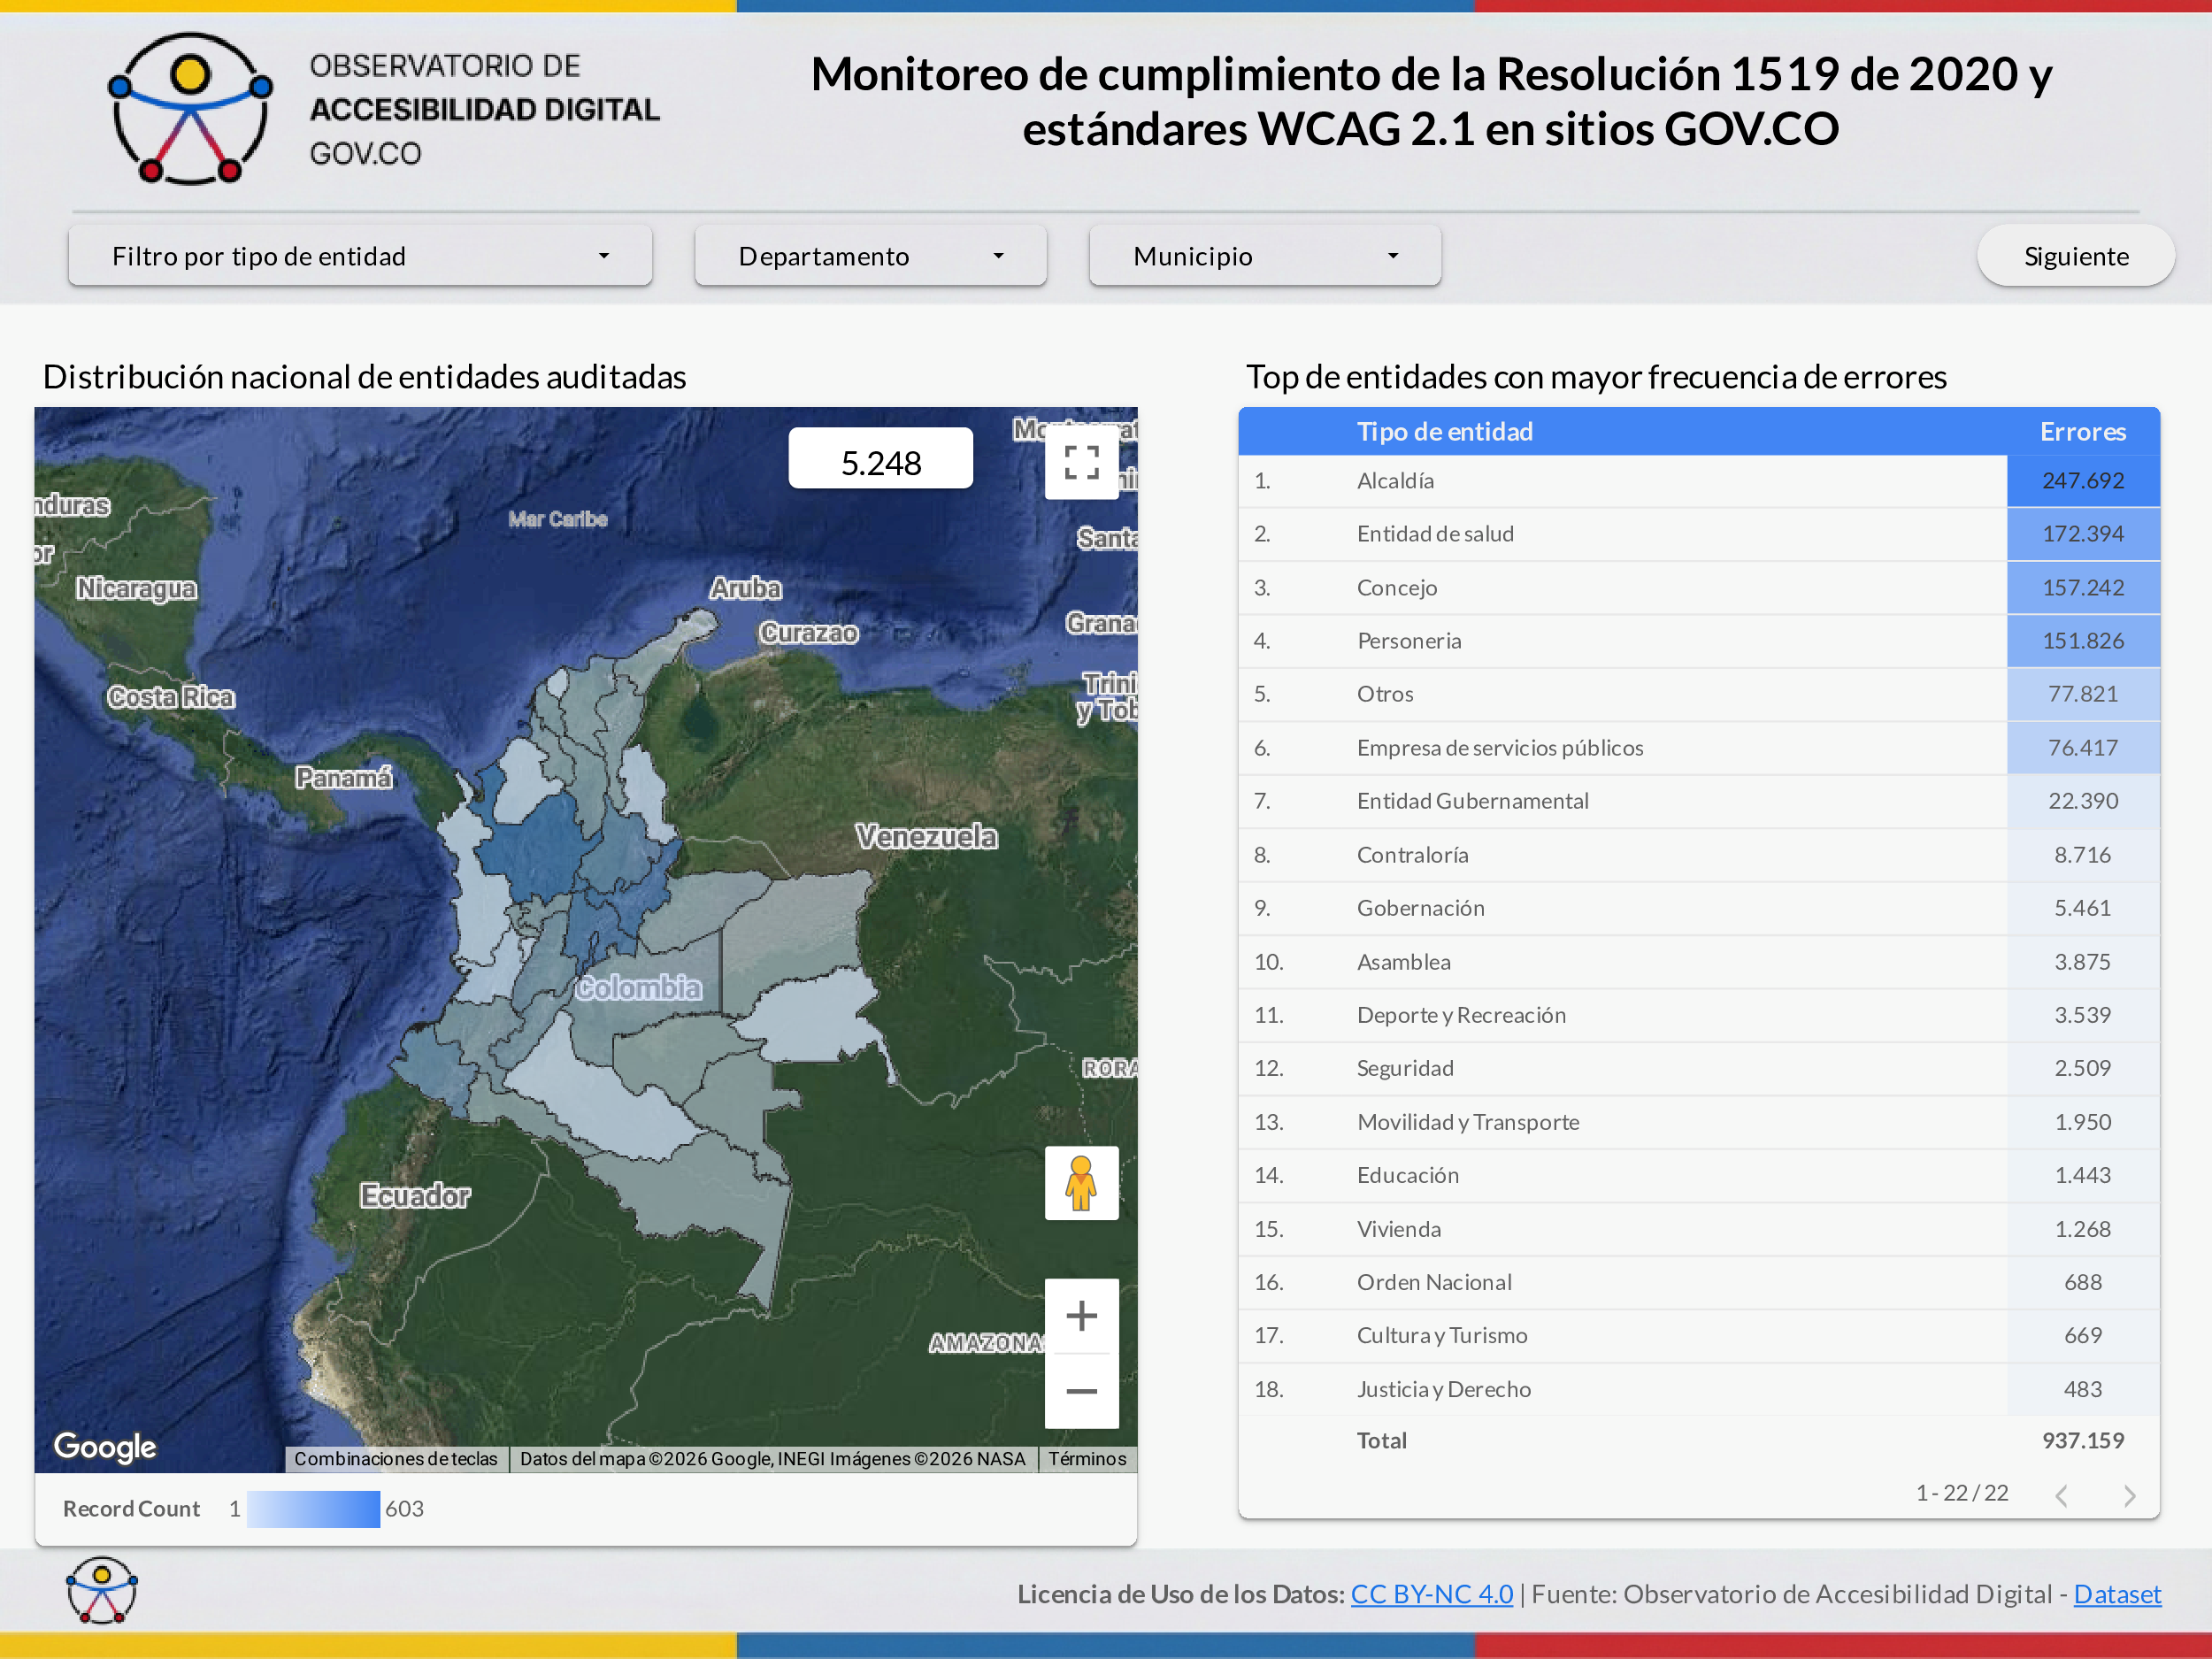Zoom out the map with minus button
This screenshot has width=2212, height=1659.
(1081, 1391)
